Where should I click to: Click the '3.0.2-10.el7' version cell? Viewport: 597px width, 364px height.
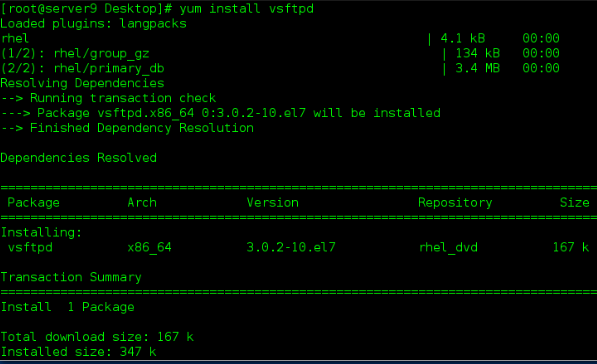[291, 247]
